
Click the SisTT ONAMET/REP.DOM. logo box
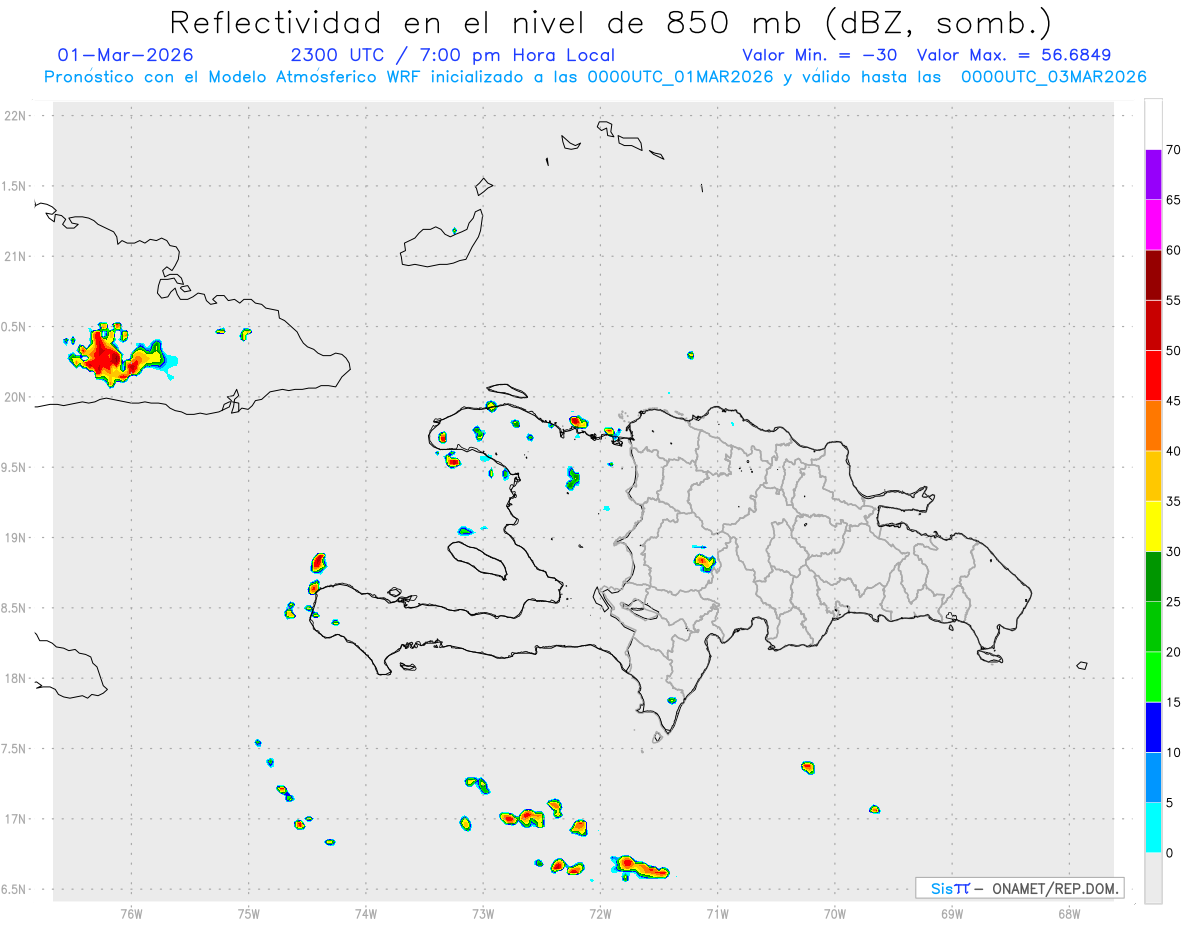click(x=1019, y=888)
